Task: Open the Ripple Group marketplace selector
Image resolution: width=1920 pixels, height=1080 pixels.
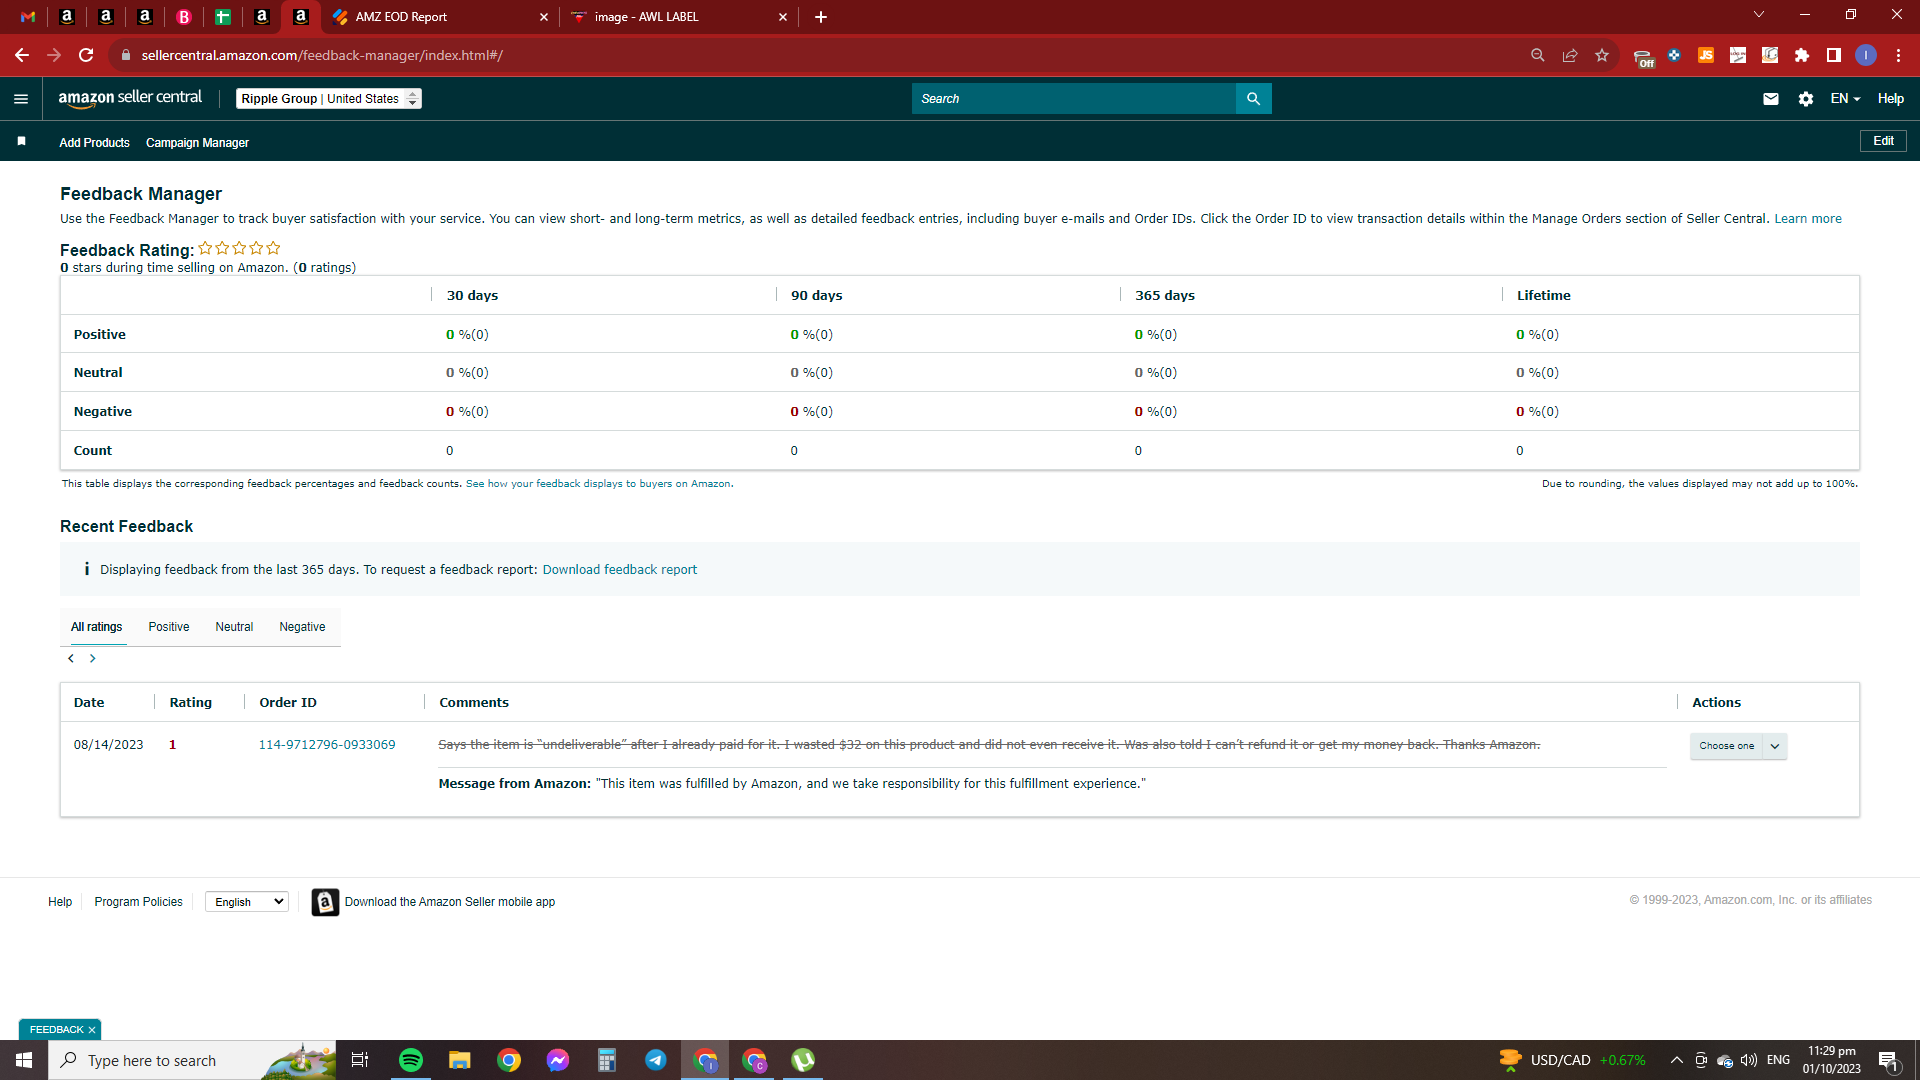Action: click(x=329, y=99)
